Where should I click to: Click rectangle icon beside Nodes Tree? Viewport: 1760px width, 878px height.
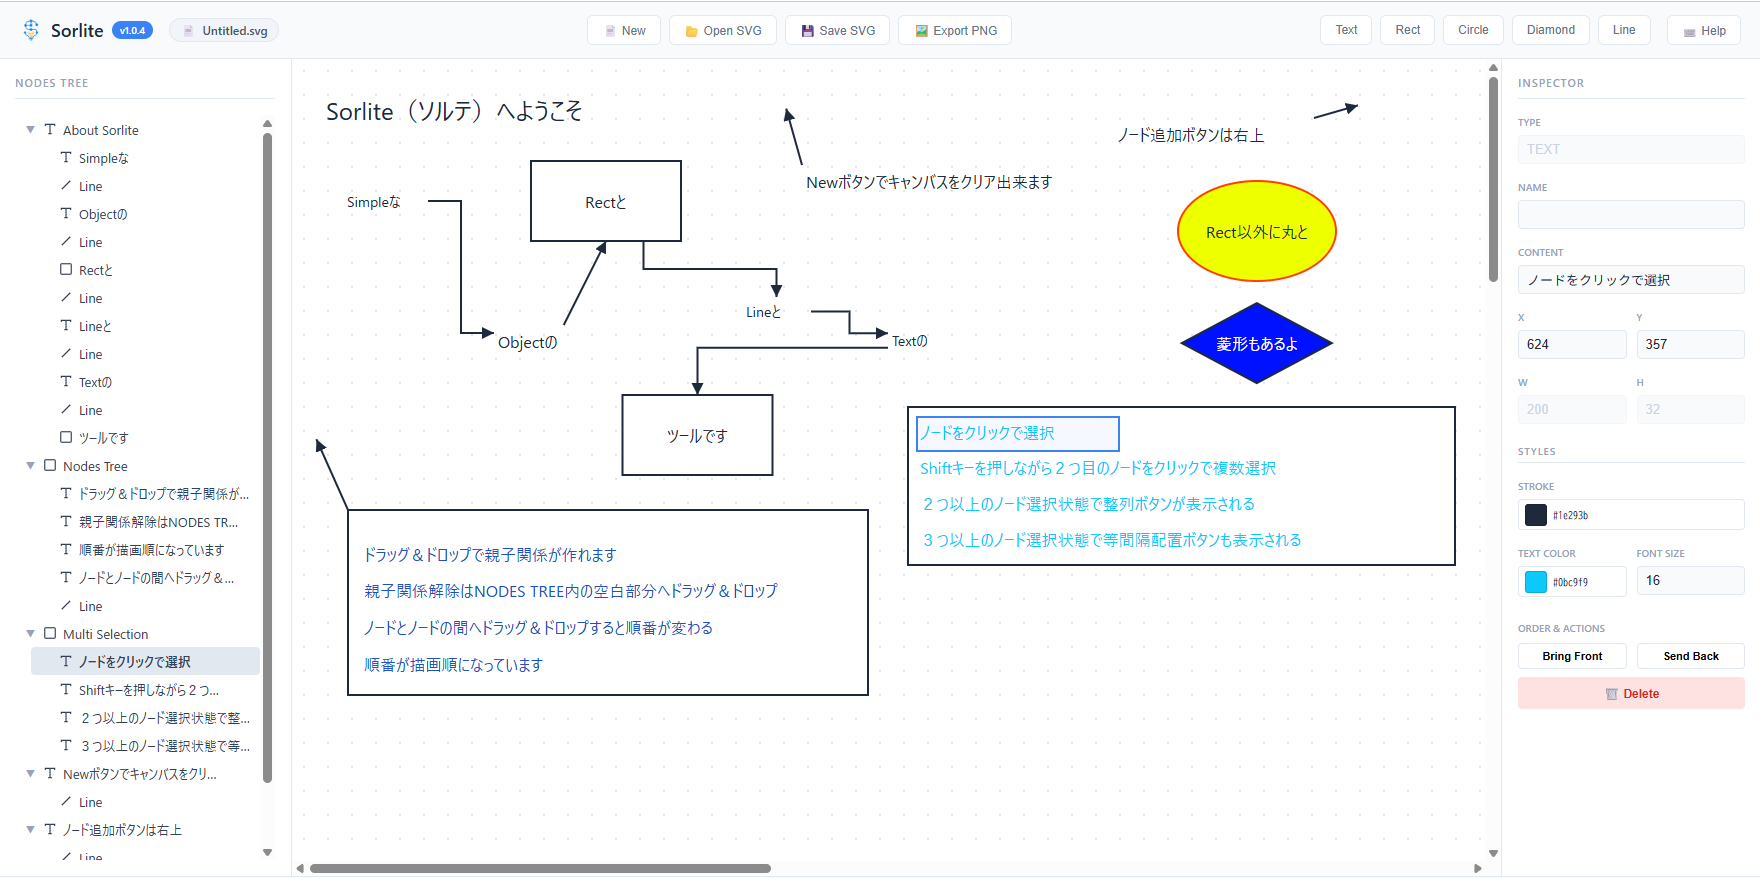(50, 466)
